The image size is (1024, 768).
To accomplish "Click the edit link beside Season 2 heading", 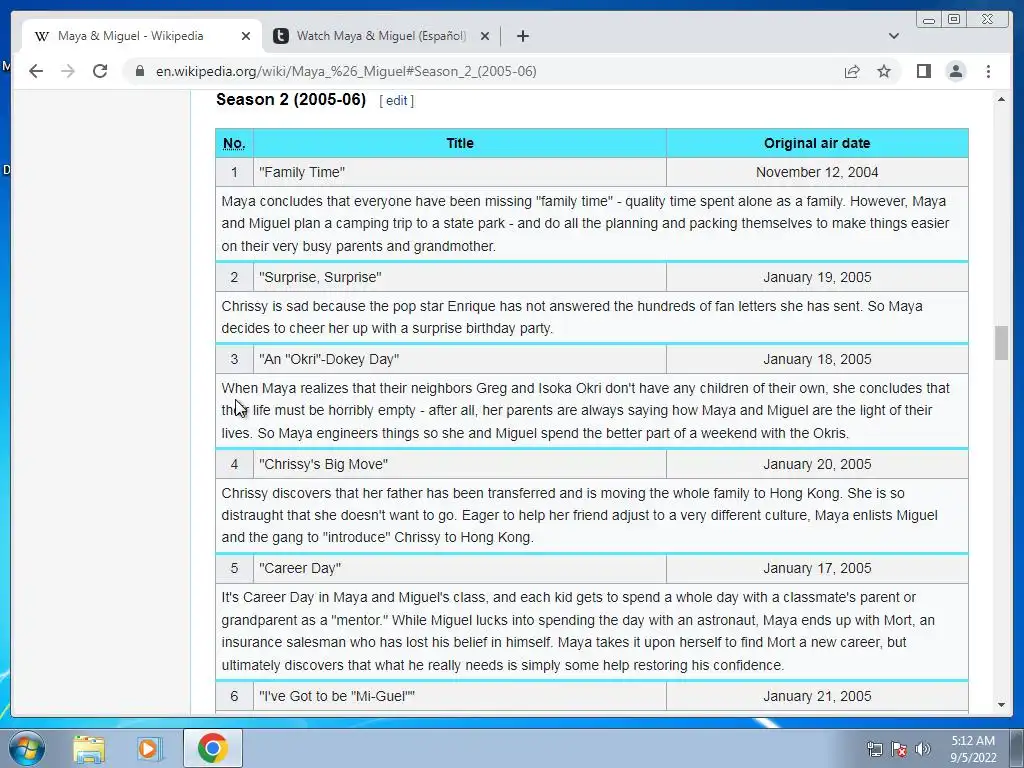I will [x=396, y=101].
